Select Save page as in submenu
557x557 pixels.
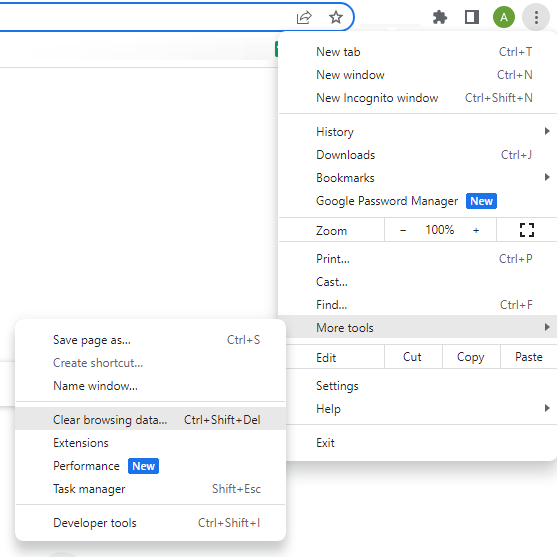150,340
